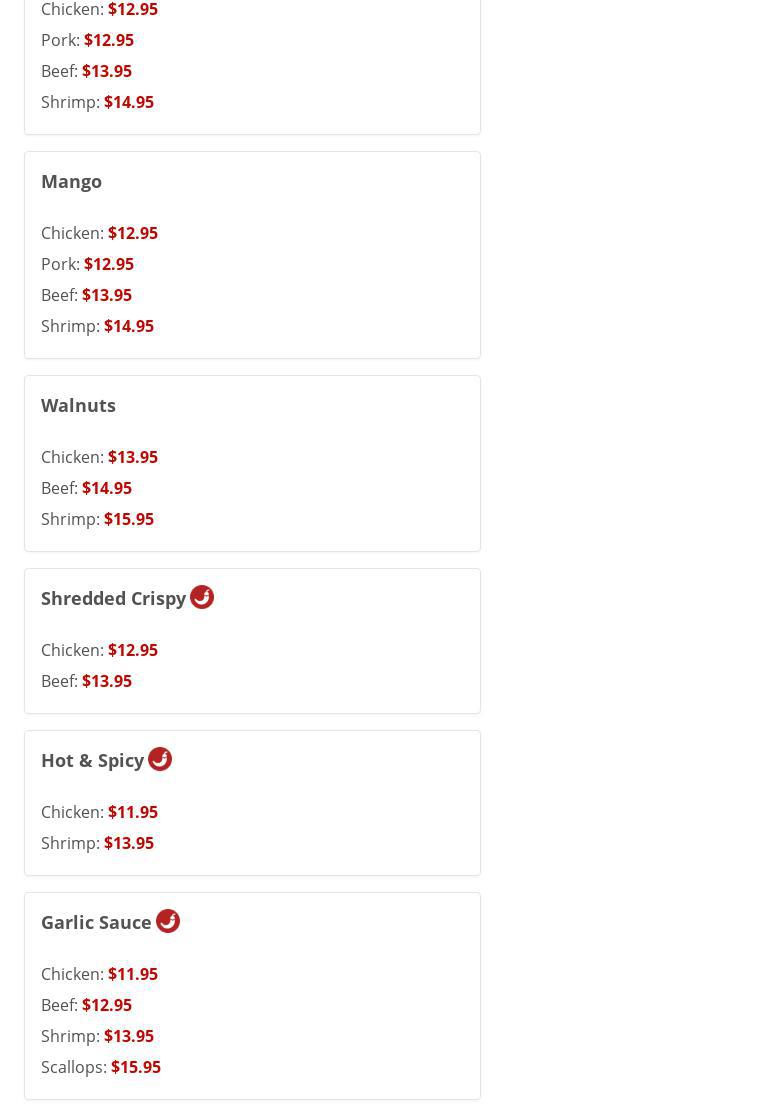Open the Garlic Sauce dish title
The width and height of the screenshot is (770, 1104).
click(x=96, y=922)
